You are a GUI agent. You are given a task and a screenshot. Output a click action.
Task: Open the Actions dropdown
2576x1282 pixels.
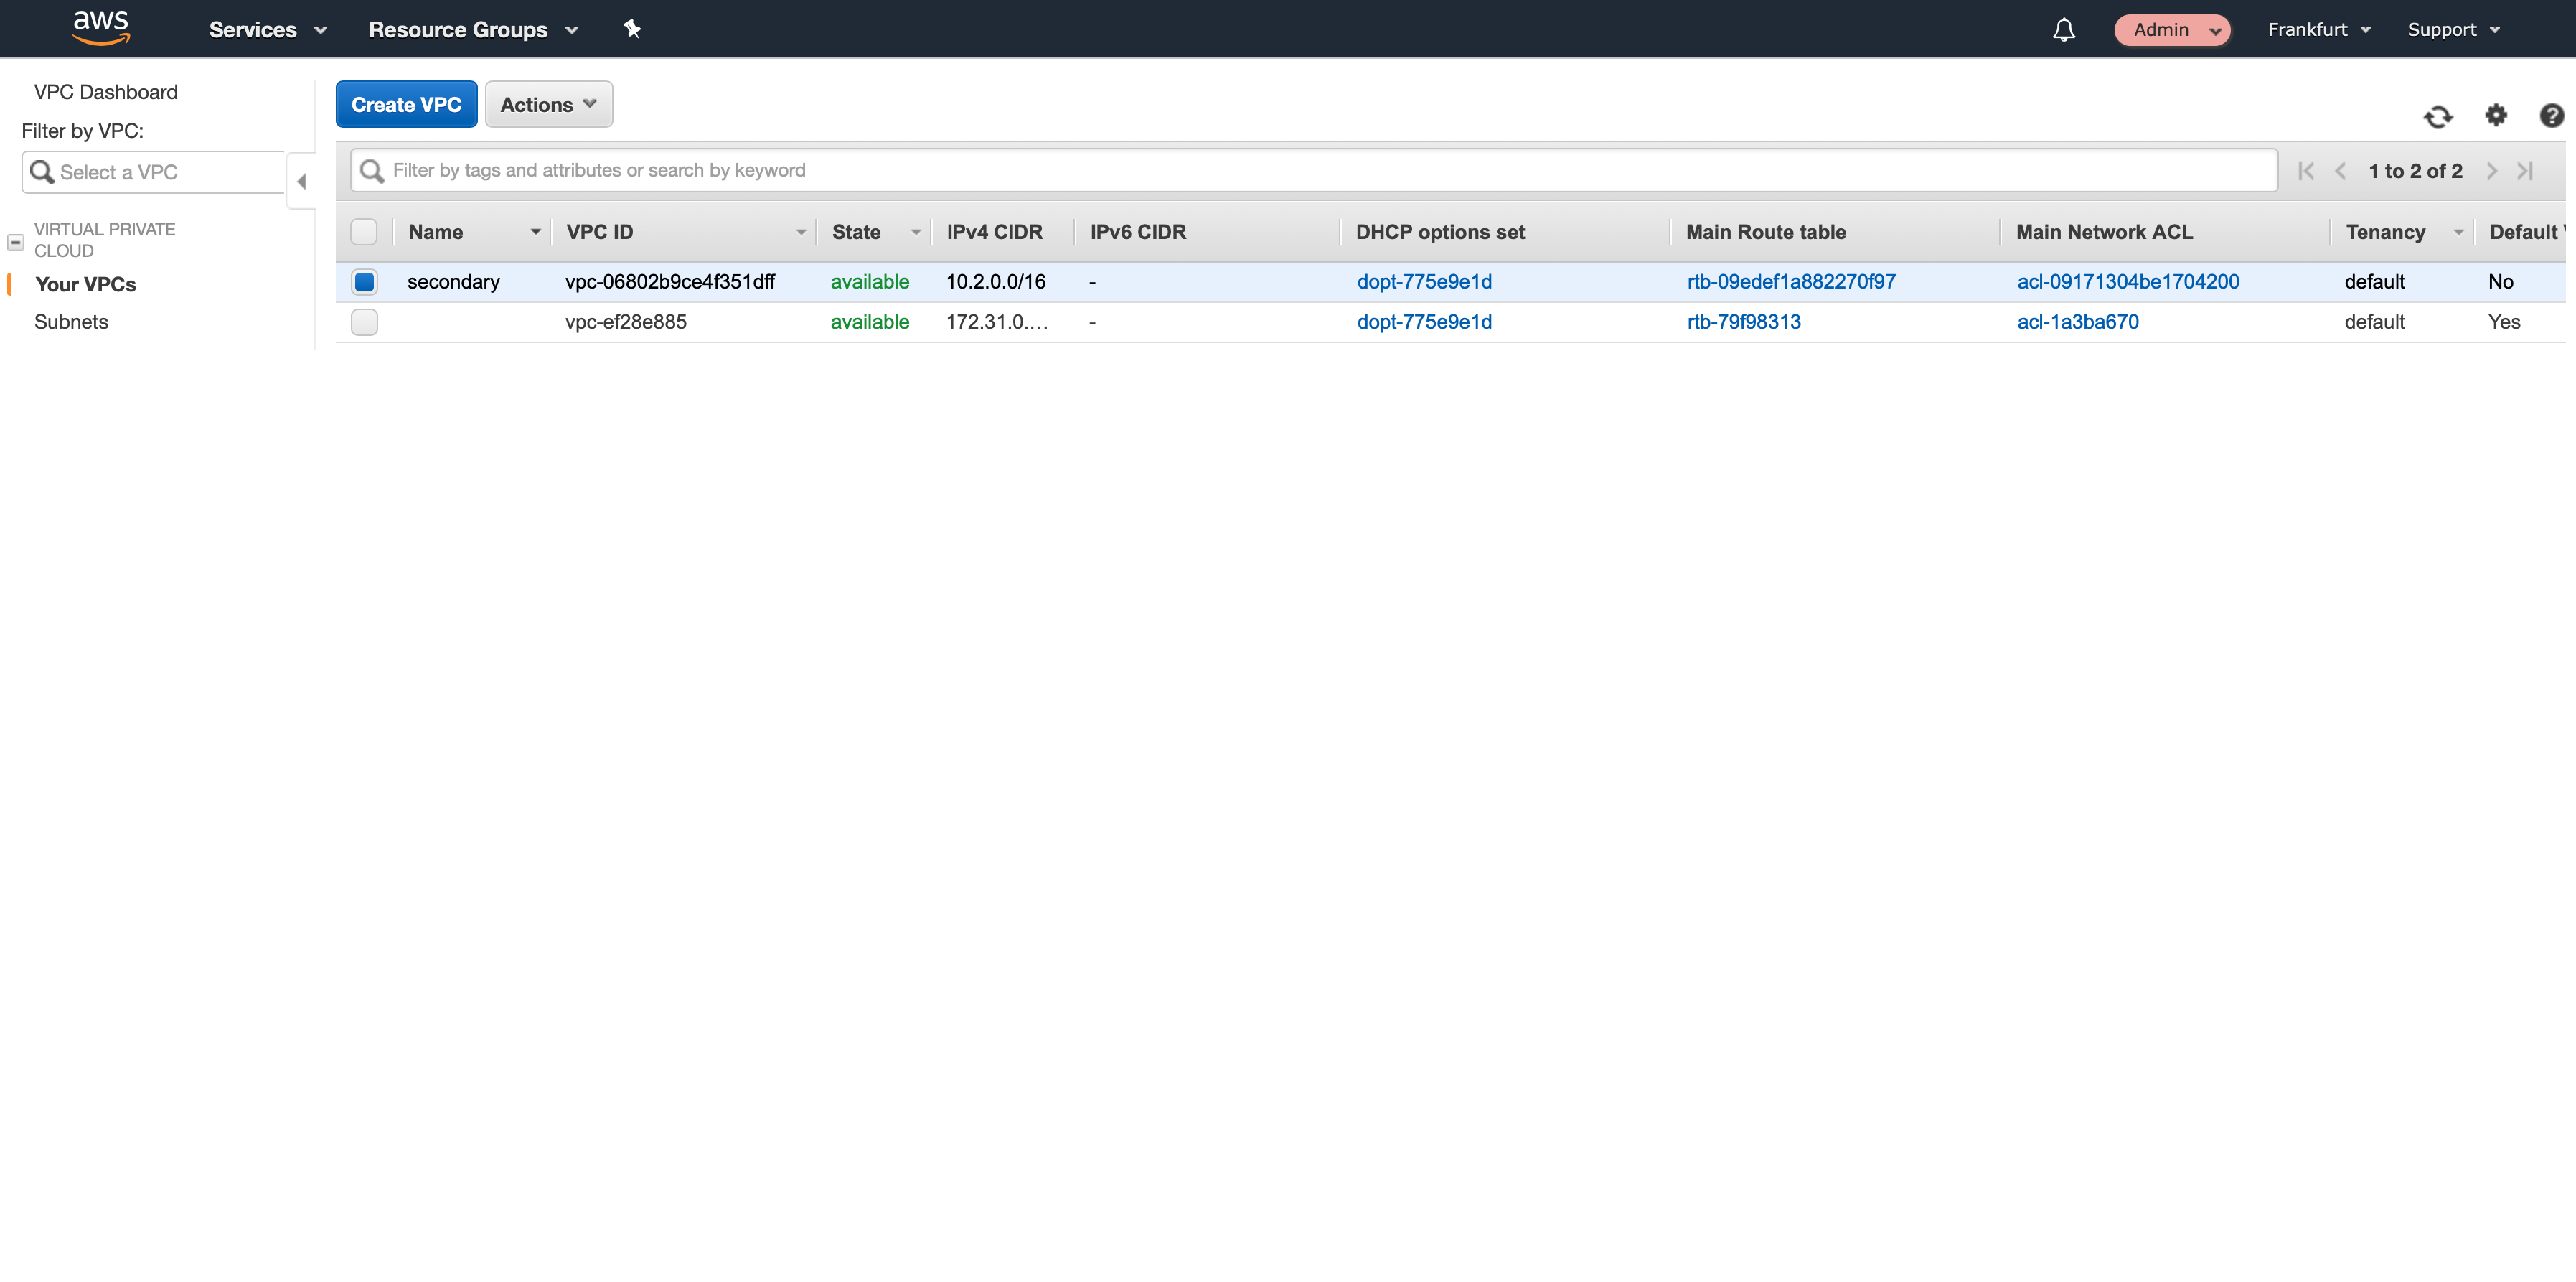click(x=548, y=104)
